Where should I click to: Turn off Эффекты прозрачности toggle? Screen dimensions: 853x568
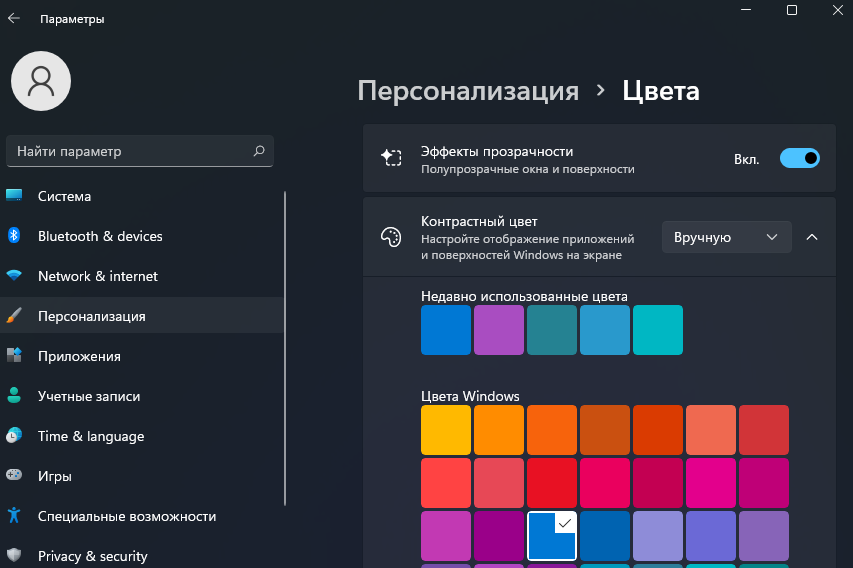pyautogui.click(x=800, y=158)
